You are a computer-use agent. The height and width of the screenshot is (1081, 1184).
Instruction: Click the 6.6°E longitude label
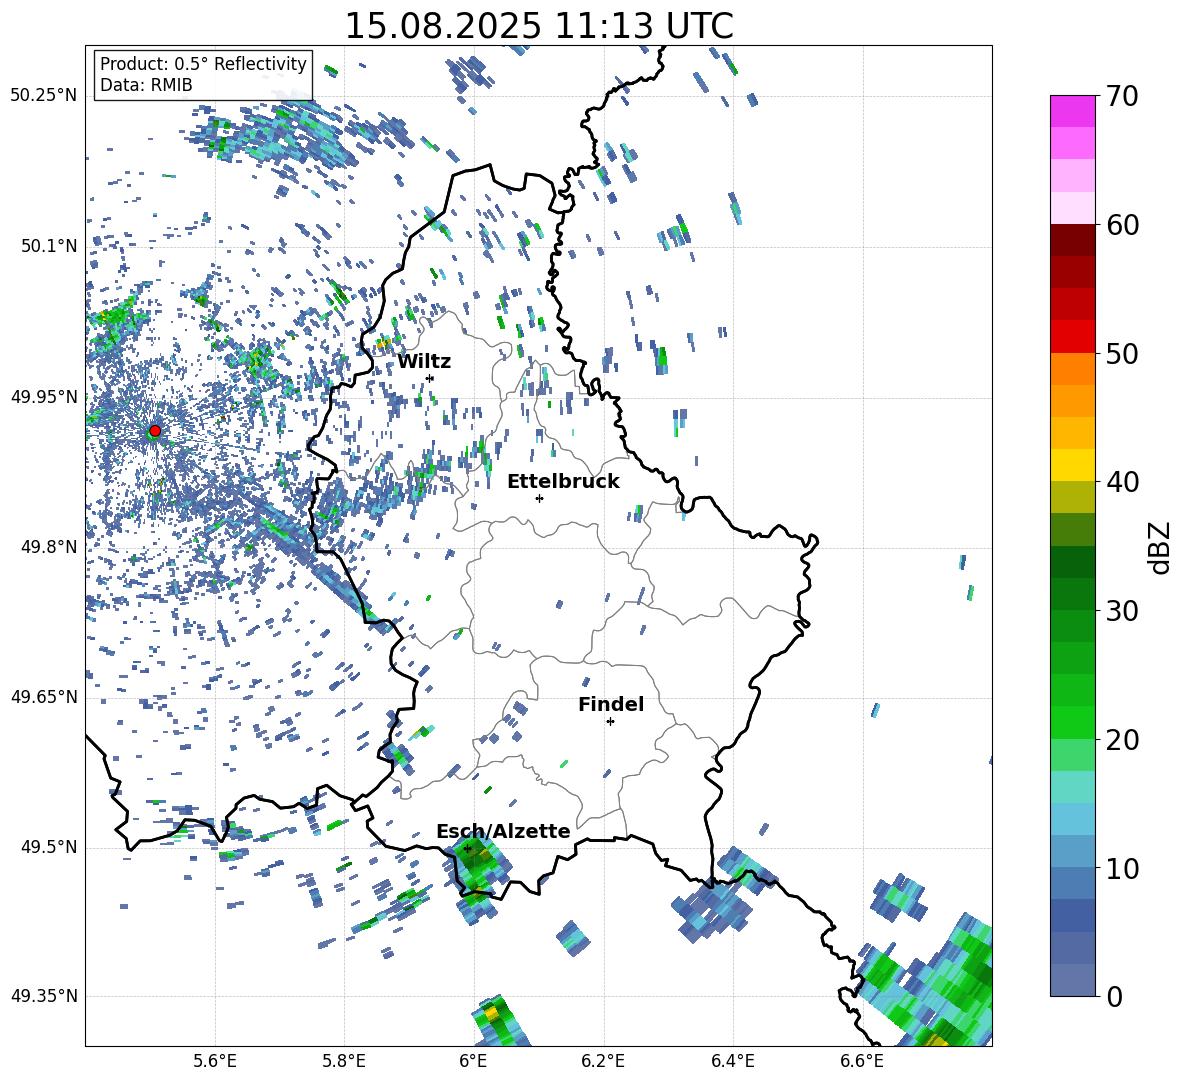(x=862, y=1061)
